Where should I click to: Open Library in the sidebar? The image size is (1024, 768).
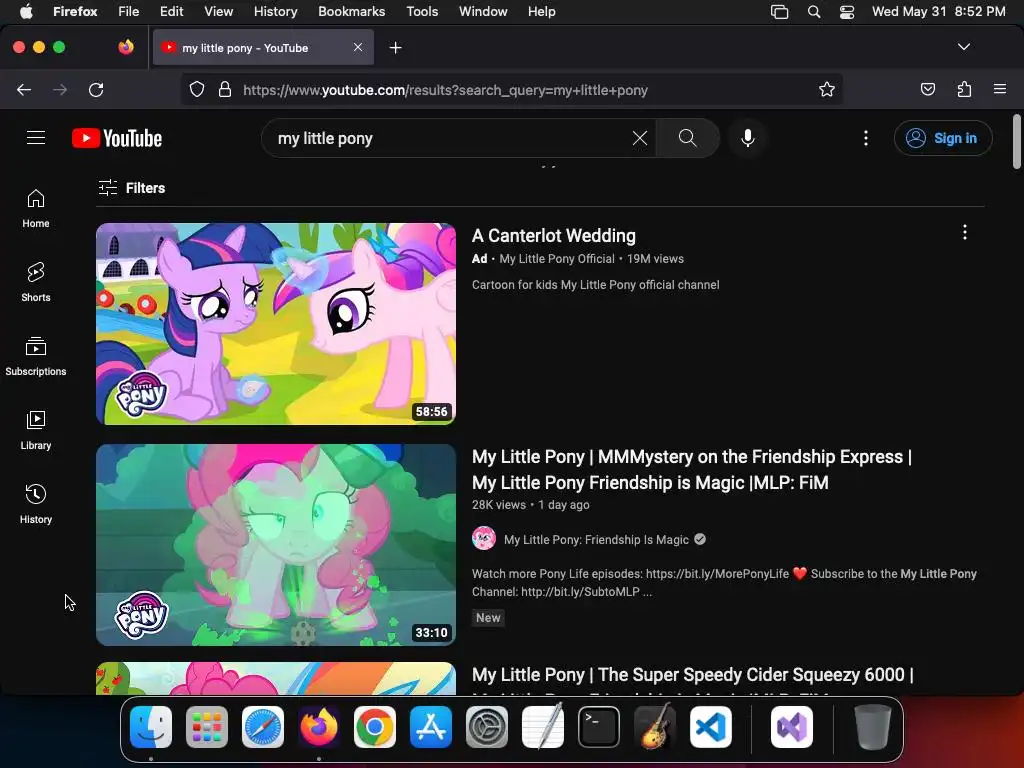click(36, 430)
